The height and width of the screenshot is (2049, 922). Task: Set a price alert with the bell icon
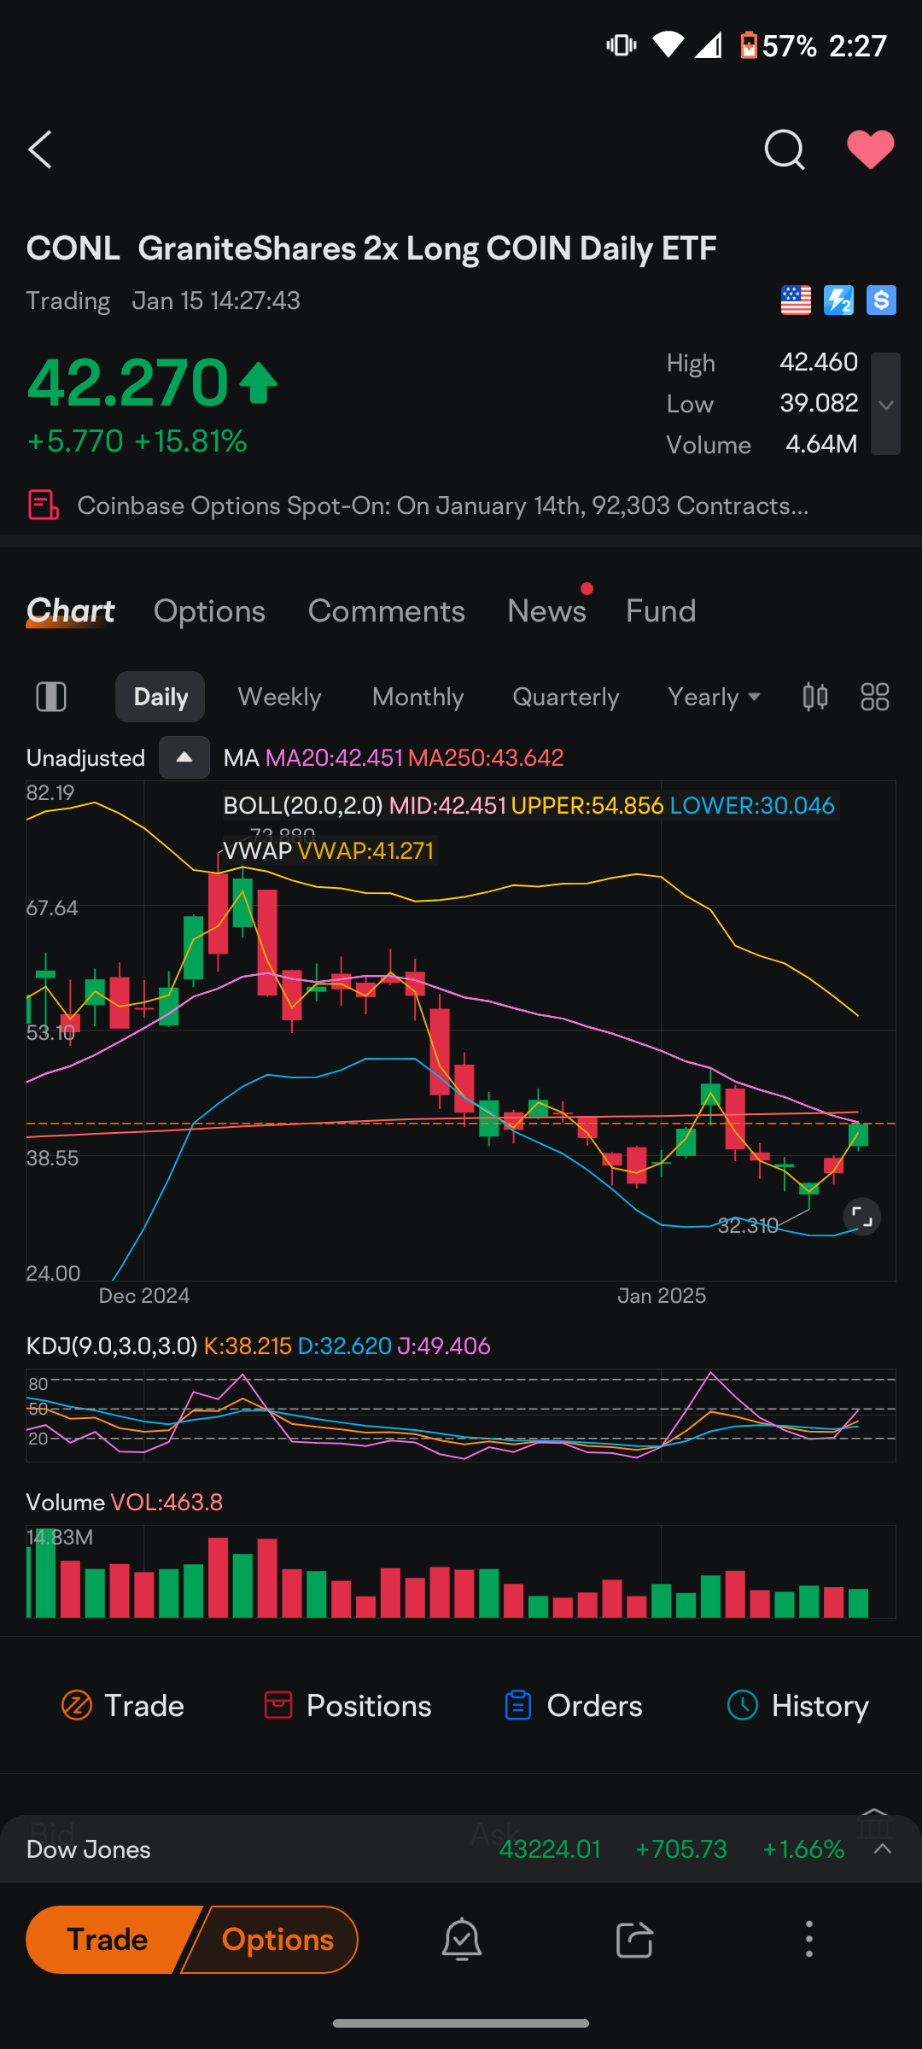click(x=462, y=1939)
